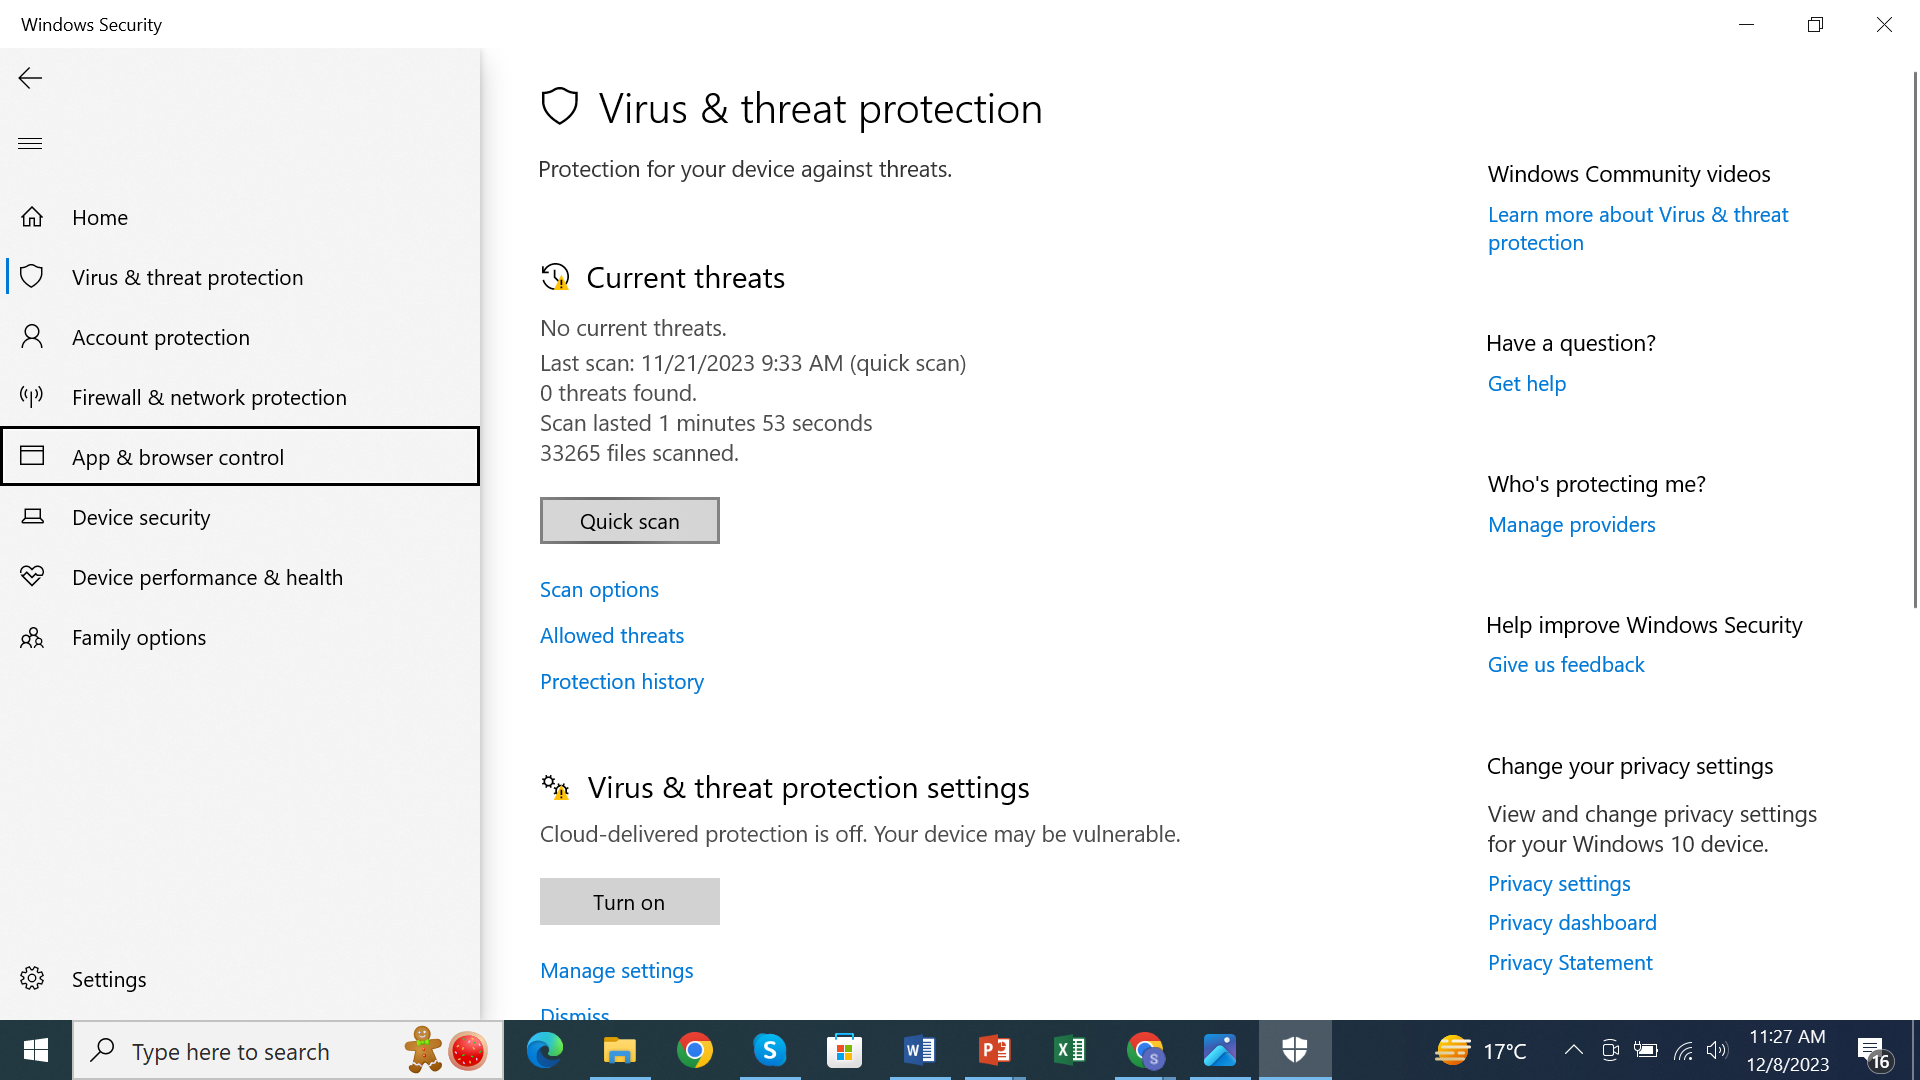Toggle real-time protection via Manage settings
The image size is (1920, 1080).
pos(616,969)
